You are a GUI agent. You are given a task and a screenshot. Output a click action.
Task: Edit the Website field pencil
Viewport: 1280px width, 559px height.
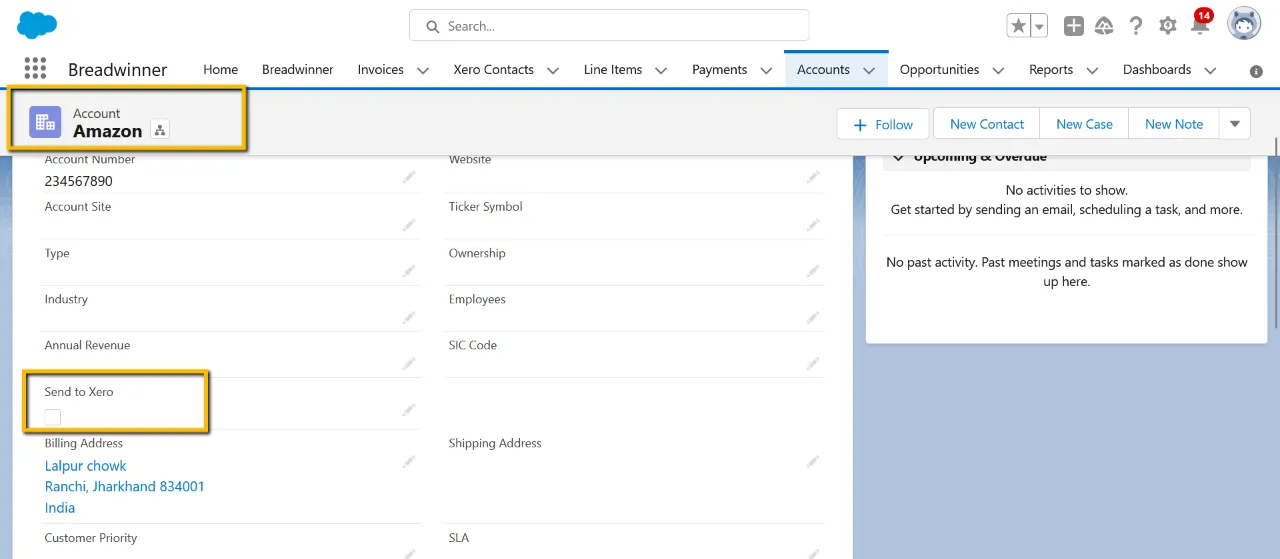(x=813, y=177)
